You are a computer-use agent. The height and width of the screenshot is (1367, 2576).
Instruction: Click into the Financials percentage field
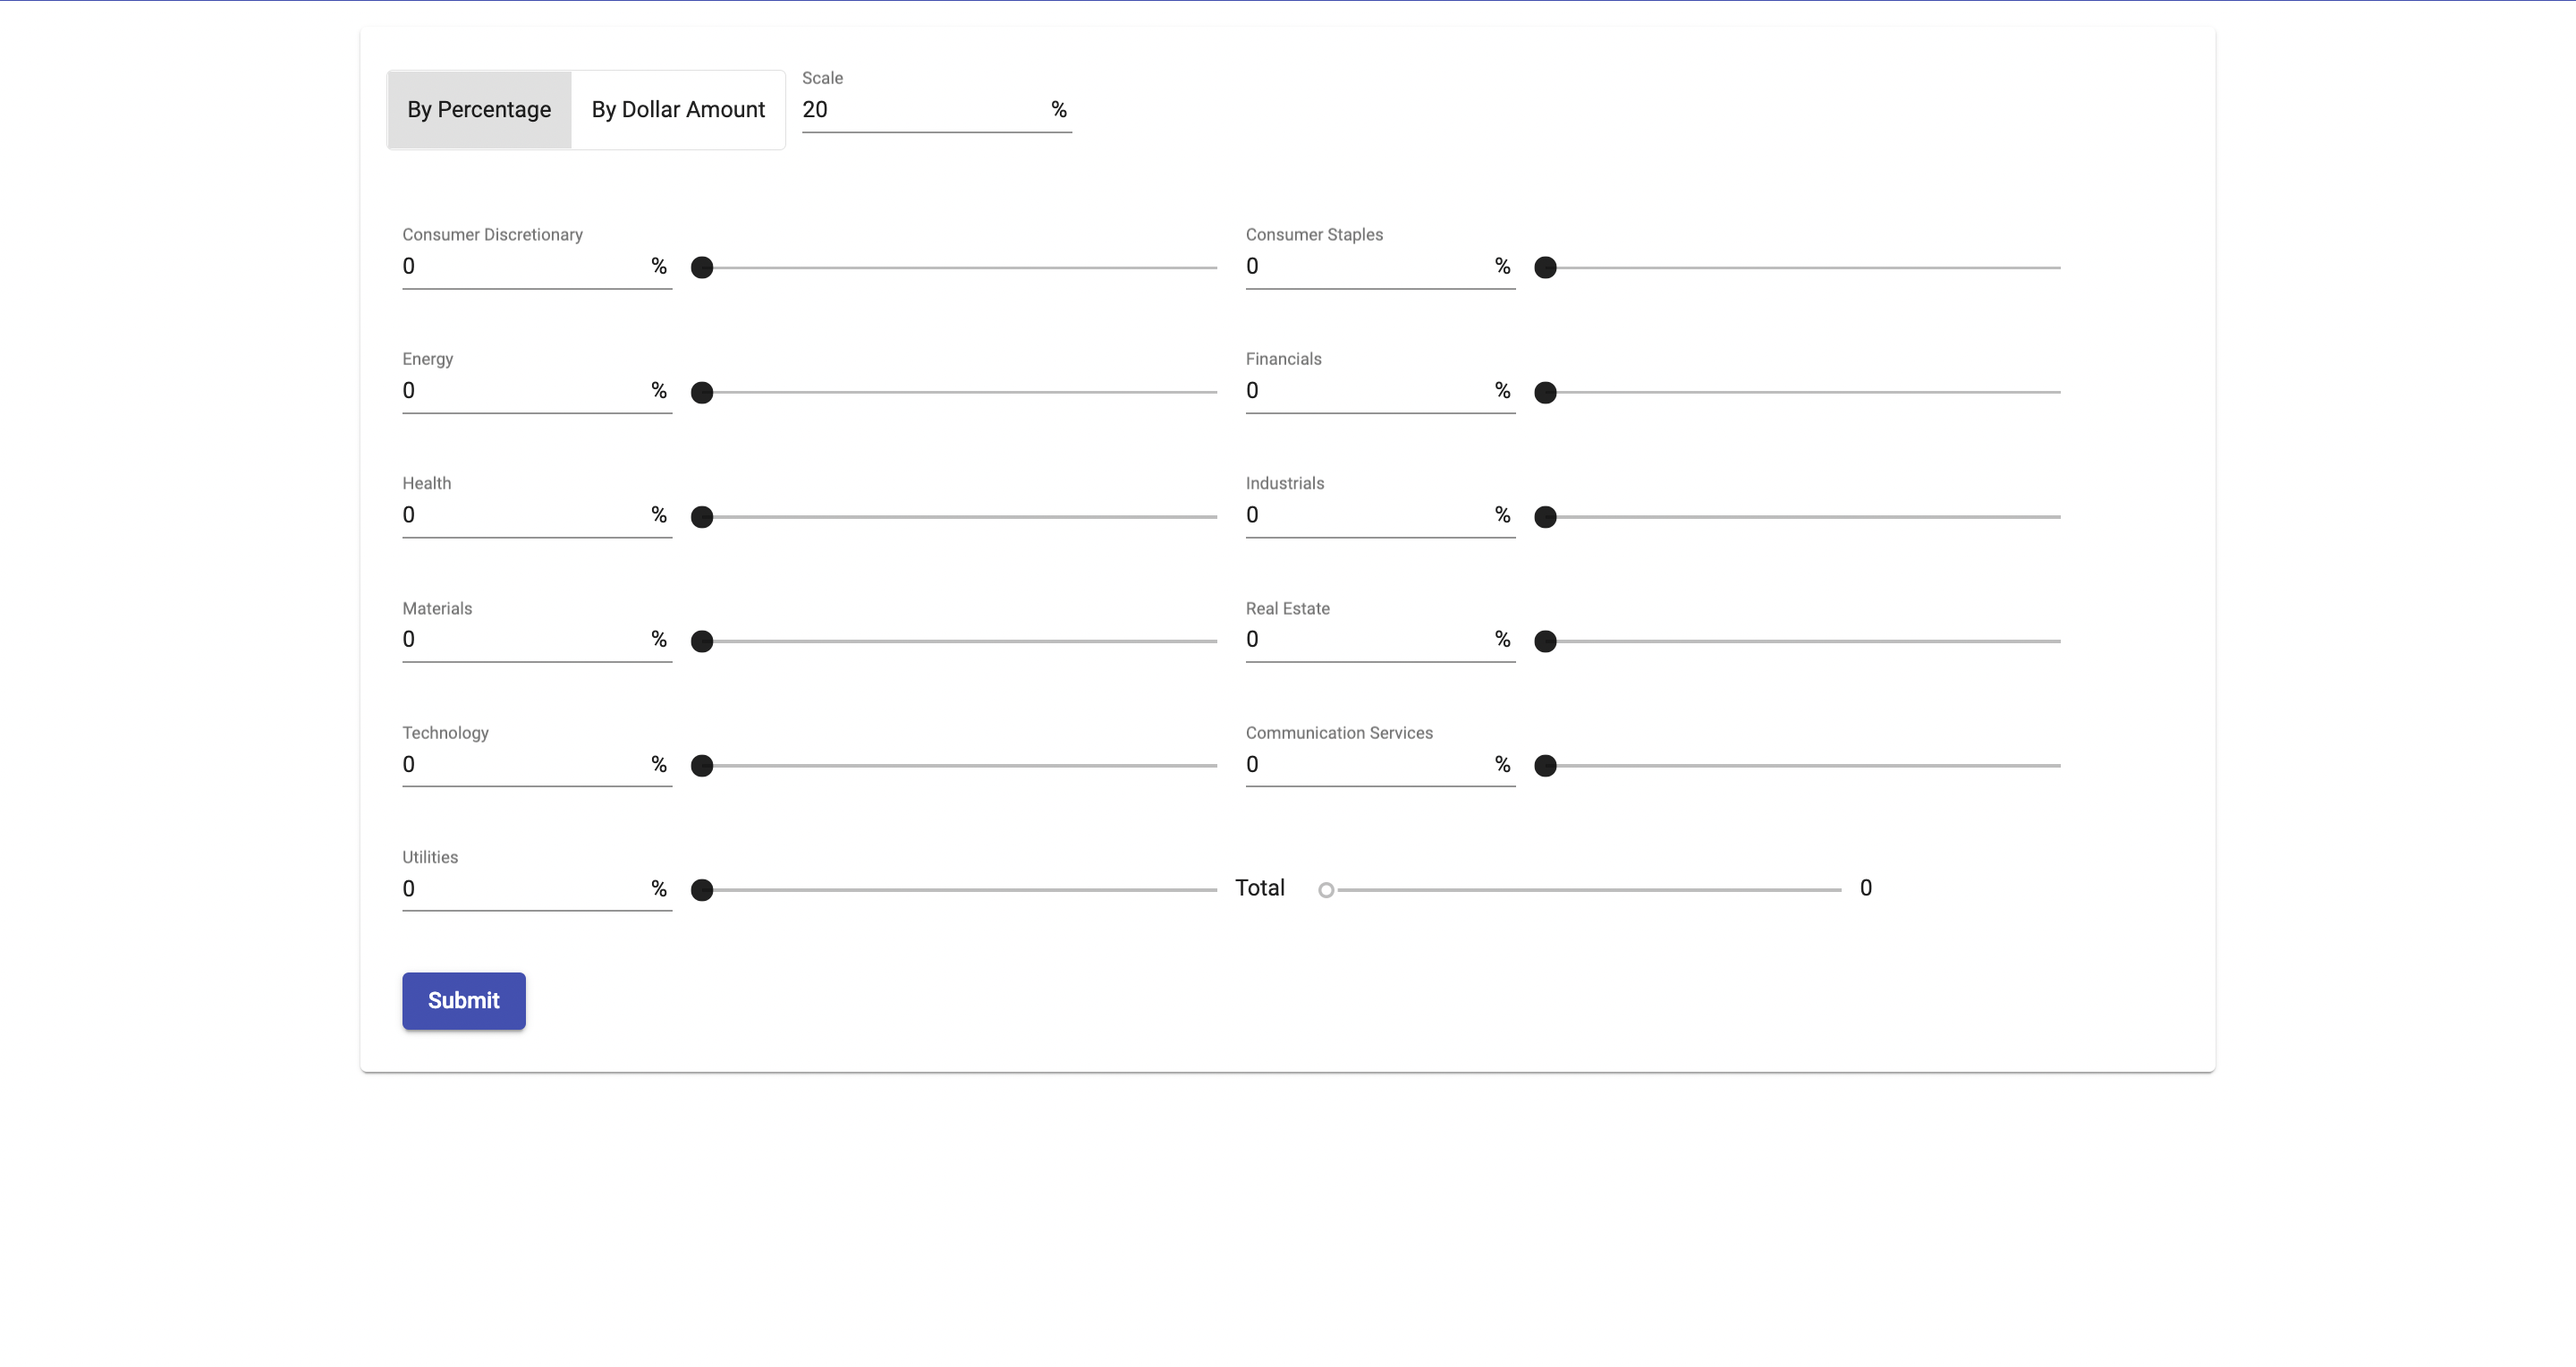point(1364,391)
